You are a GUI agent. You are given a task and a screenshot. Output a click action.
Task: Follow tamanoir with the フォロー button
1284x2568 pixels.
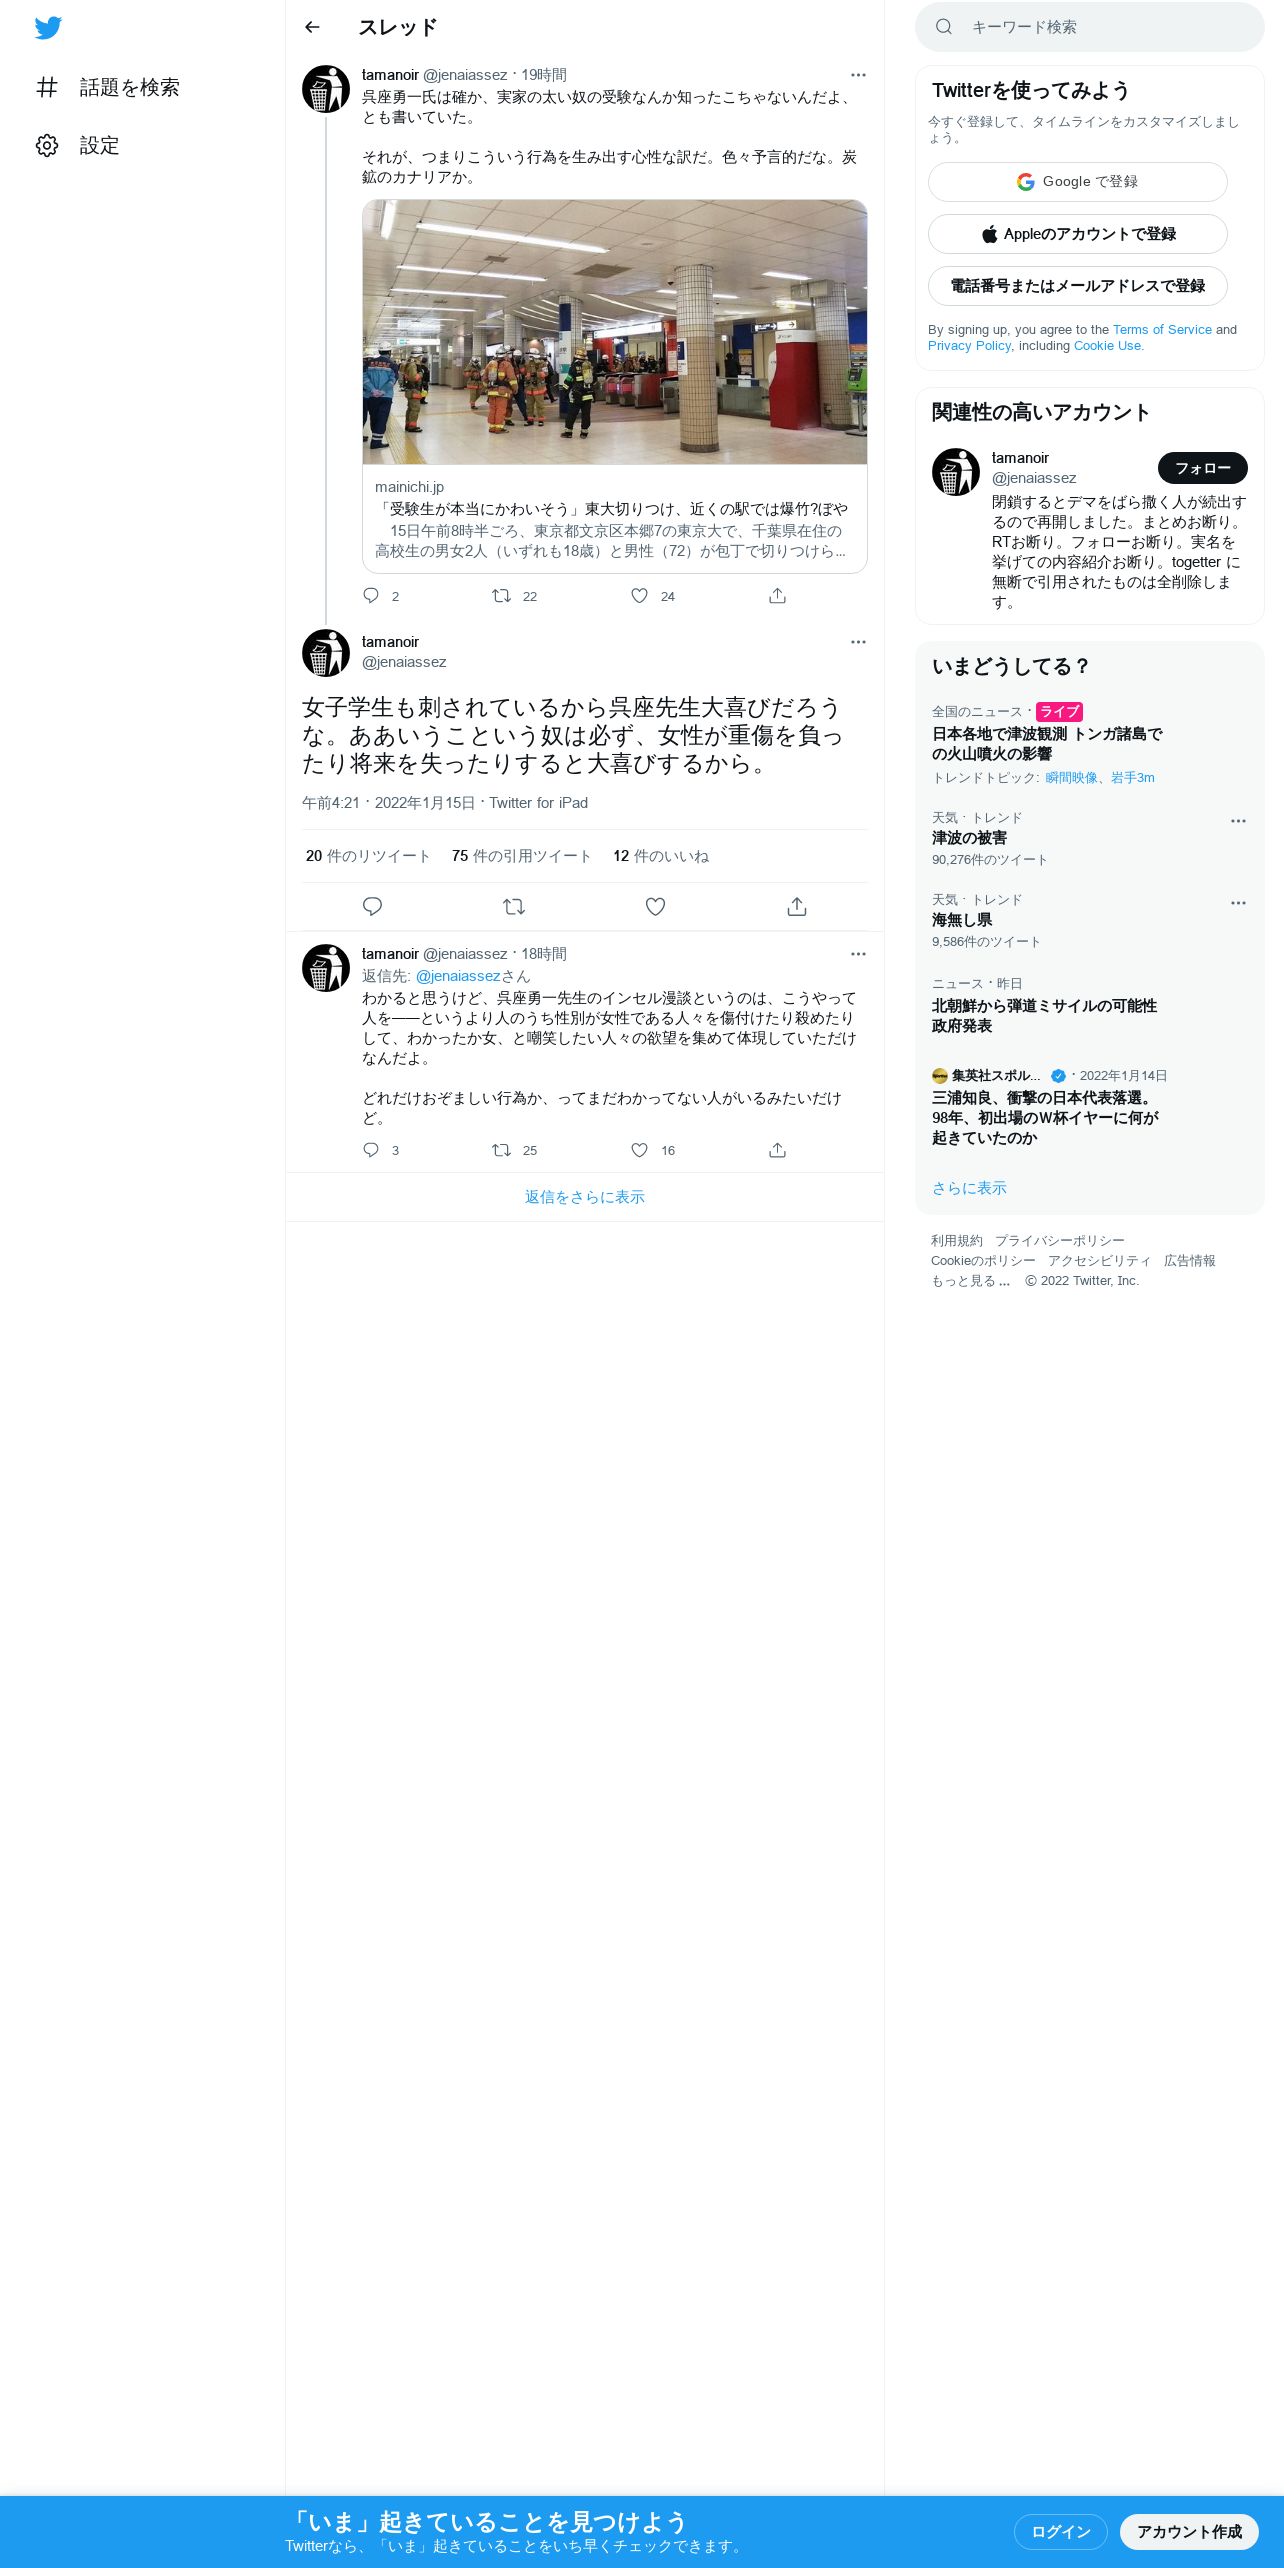coord(1202,468)
